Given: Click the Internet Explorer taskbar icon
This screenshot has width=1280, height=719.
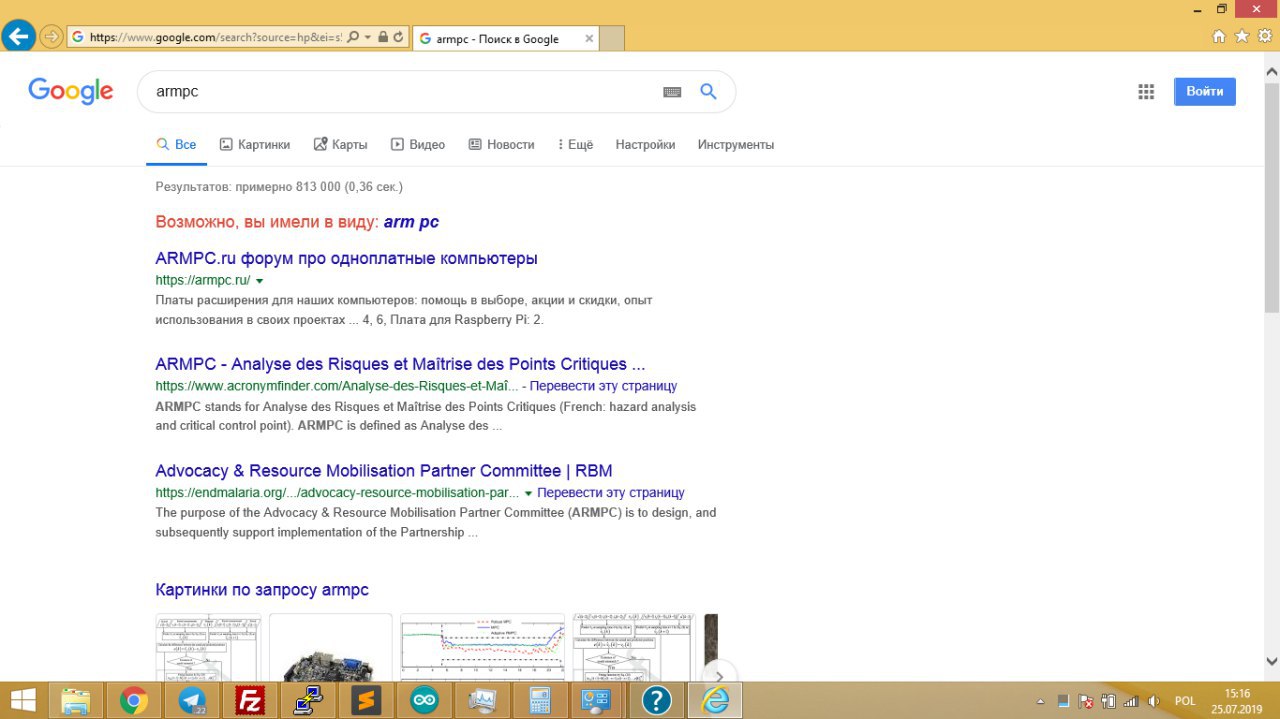Looking at the screenshot, I should [x=715, y=701].
